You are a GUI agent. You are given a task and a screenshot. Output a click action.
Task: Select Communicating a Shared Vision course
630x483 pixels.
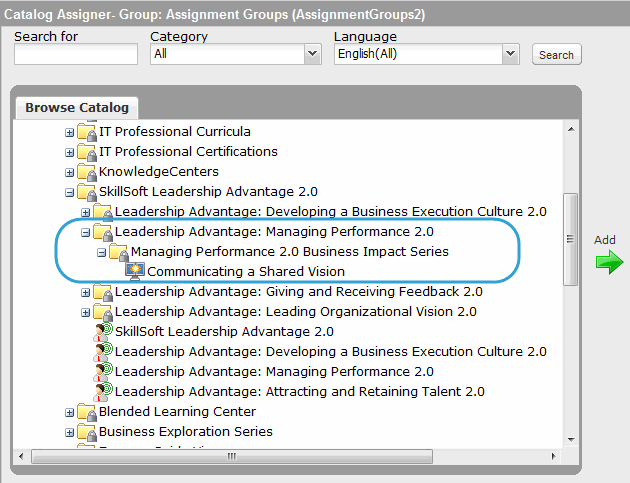(x=246, y=272)
